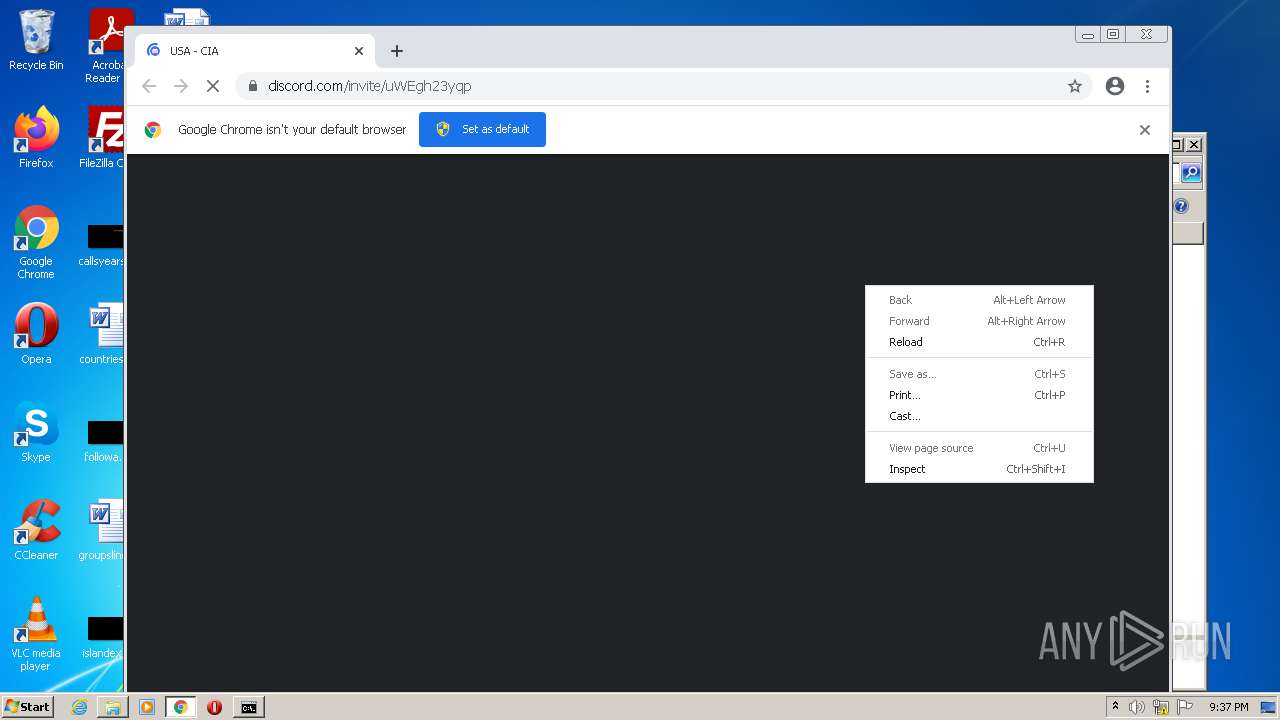Open the volume control in the tray
1280x720 pixels.
coord(1137,707)
